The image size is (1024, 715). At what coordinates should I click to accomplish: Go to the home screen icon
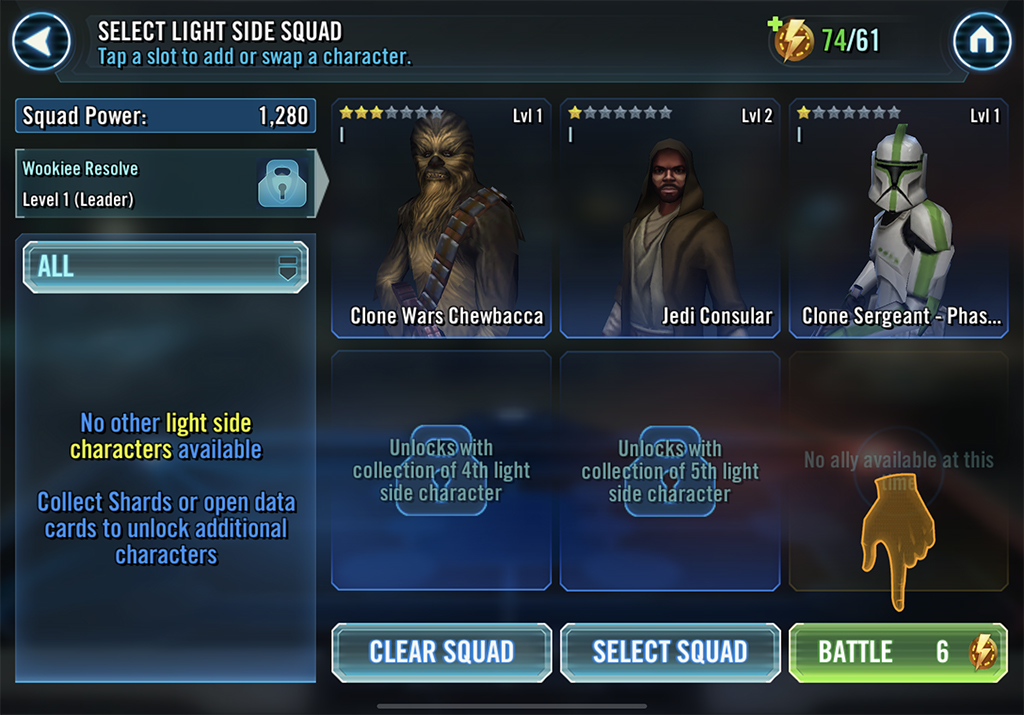pos(982,41)
